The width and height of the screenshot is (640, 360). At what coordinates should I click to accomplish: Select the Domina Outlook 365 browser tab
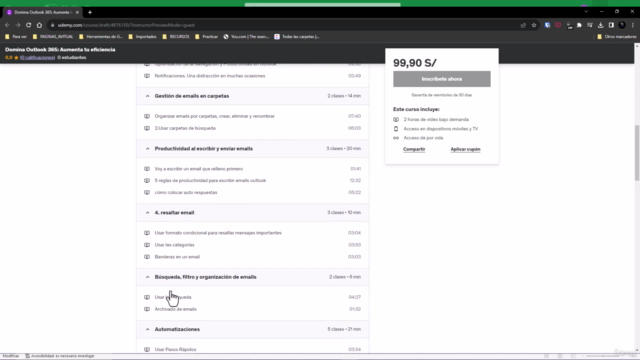pyautogui.click(x=42, y=12)
